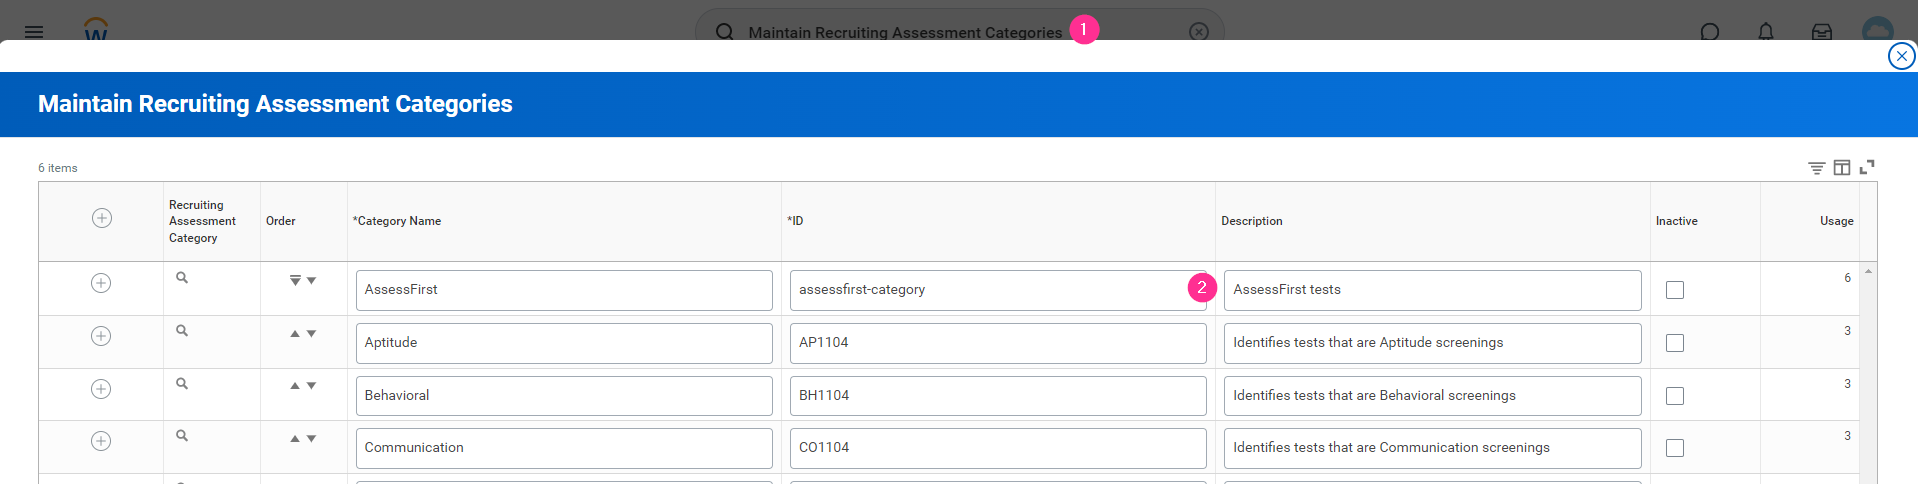Move the Aptitude row up one position

[295, 334]
